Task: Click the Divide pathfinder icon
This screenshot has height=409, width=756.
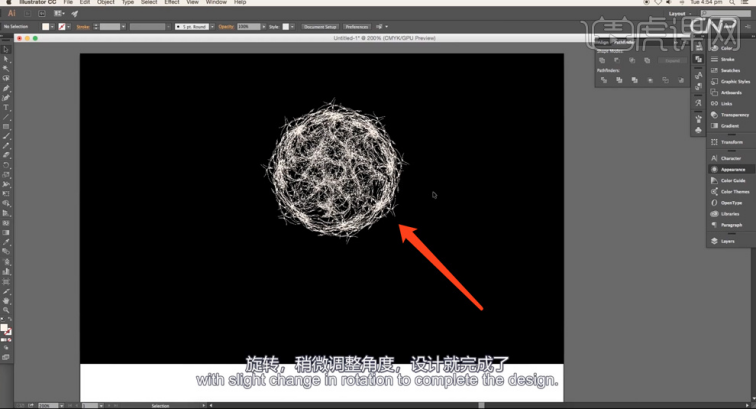Action: [604, 80]
